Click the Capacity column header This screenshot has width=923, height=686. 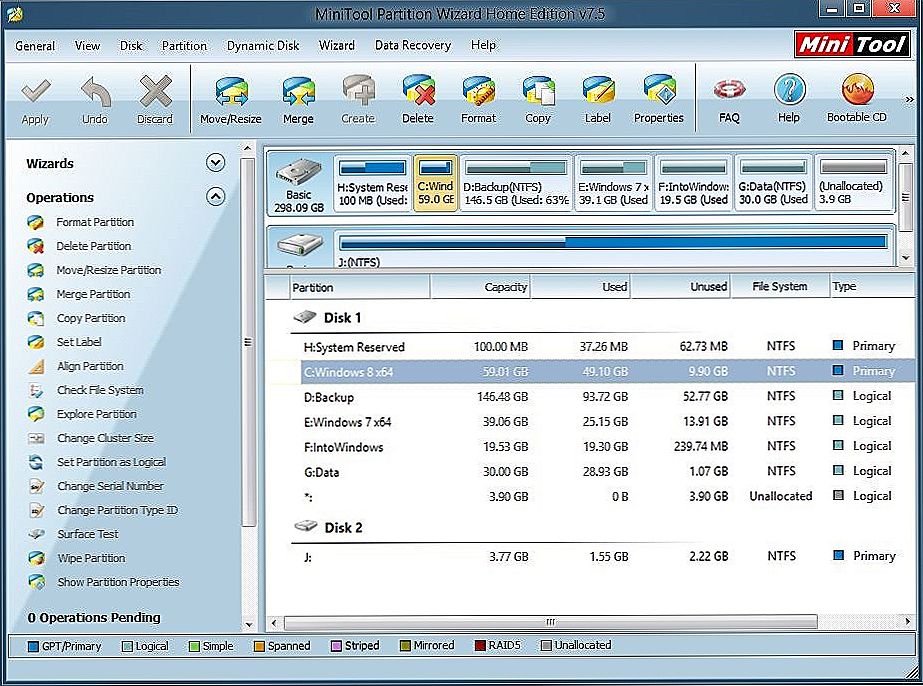[480, 287]
